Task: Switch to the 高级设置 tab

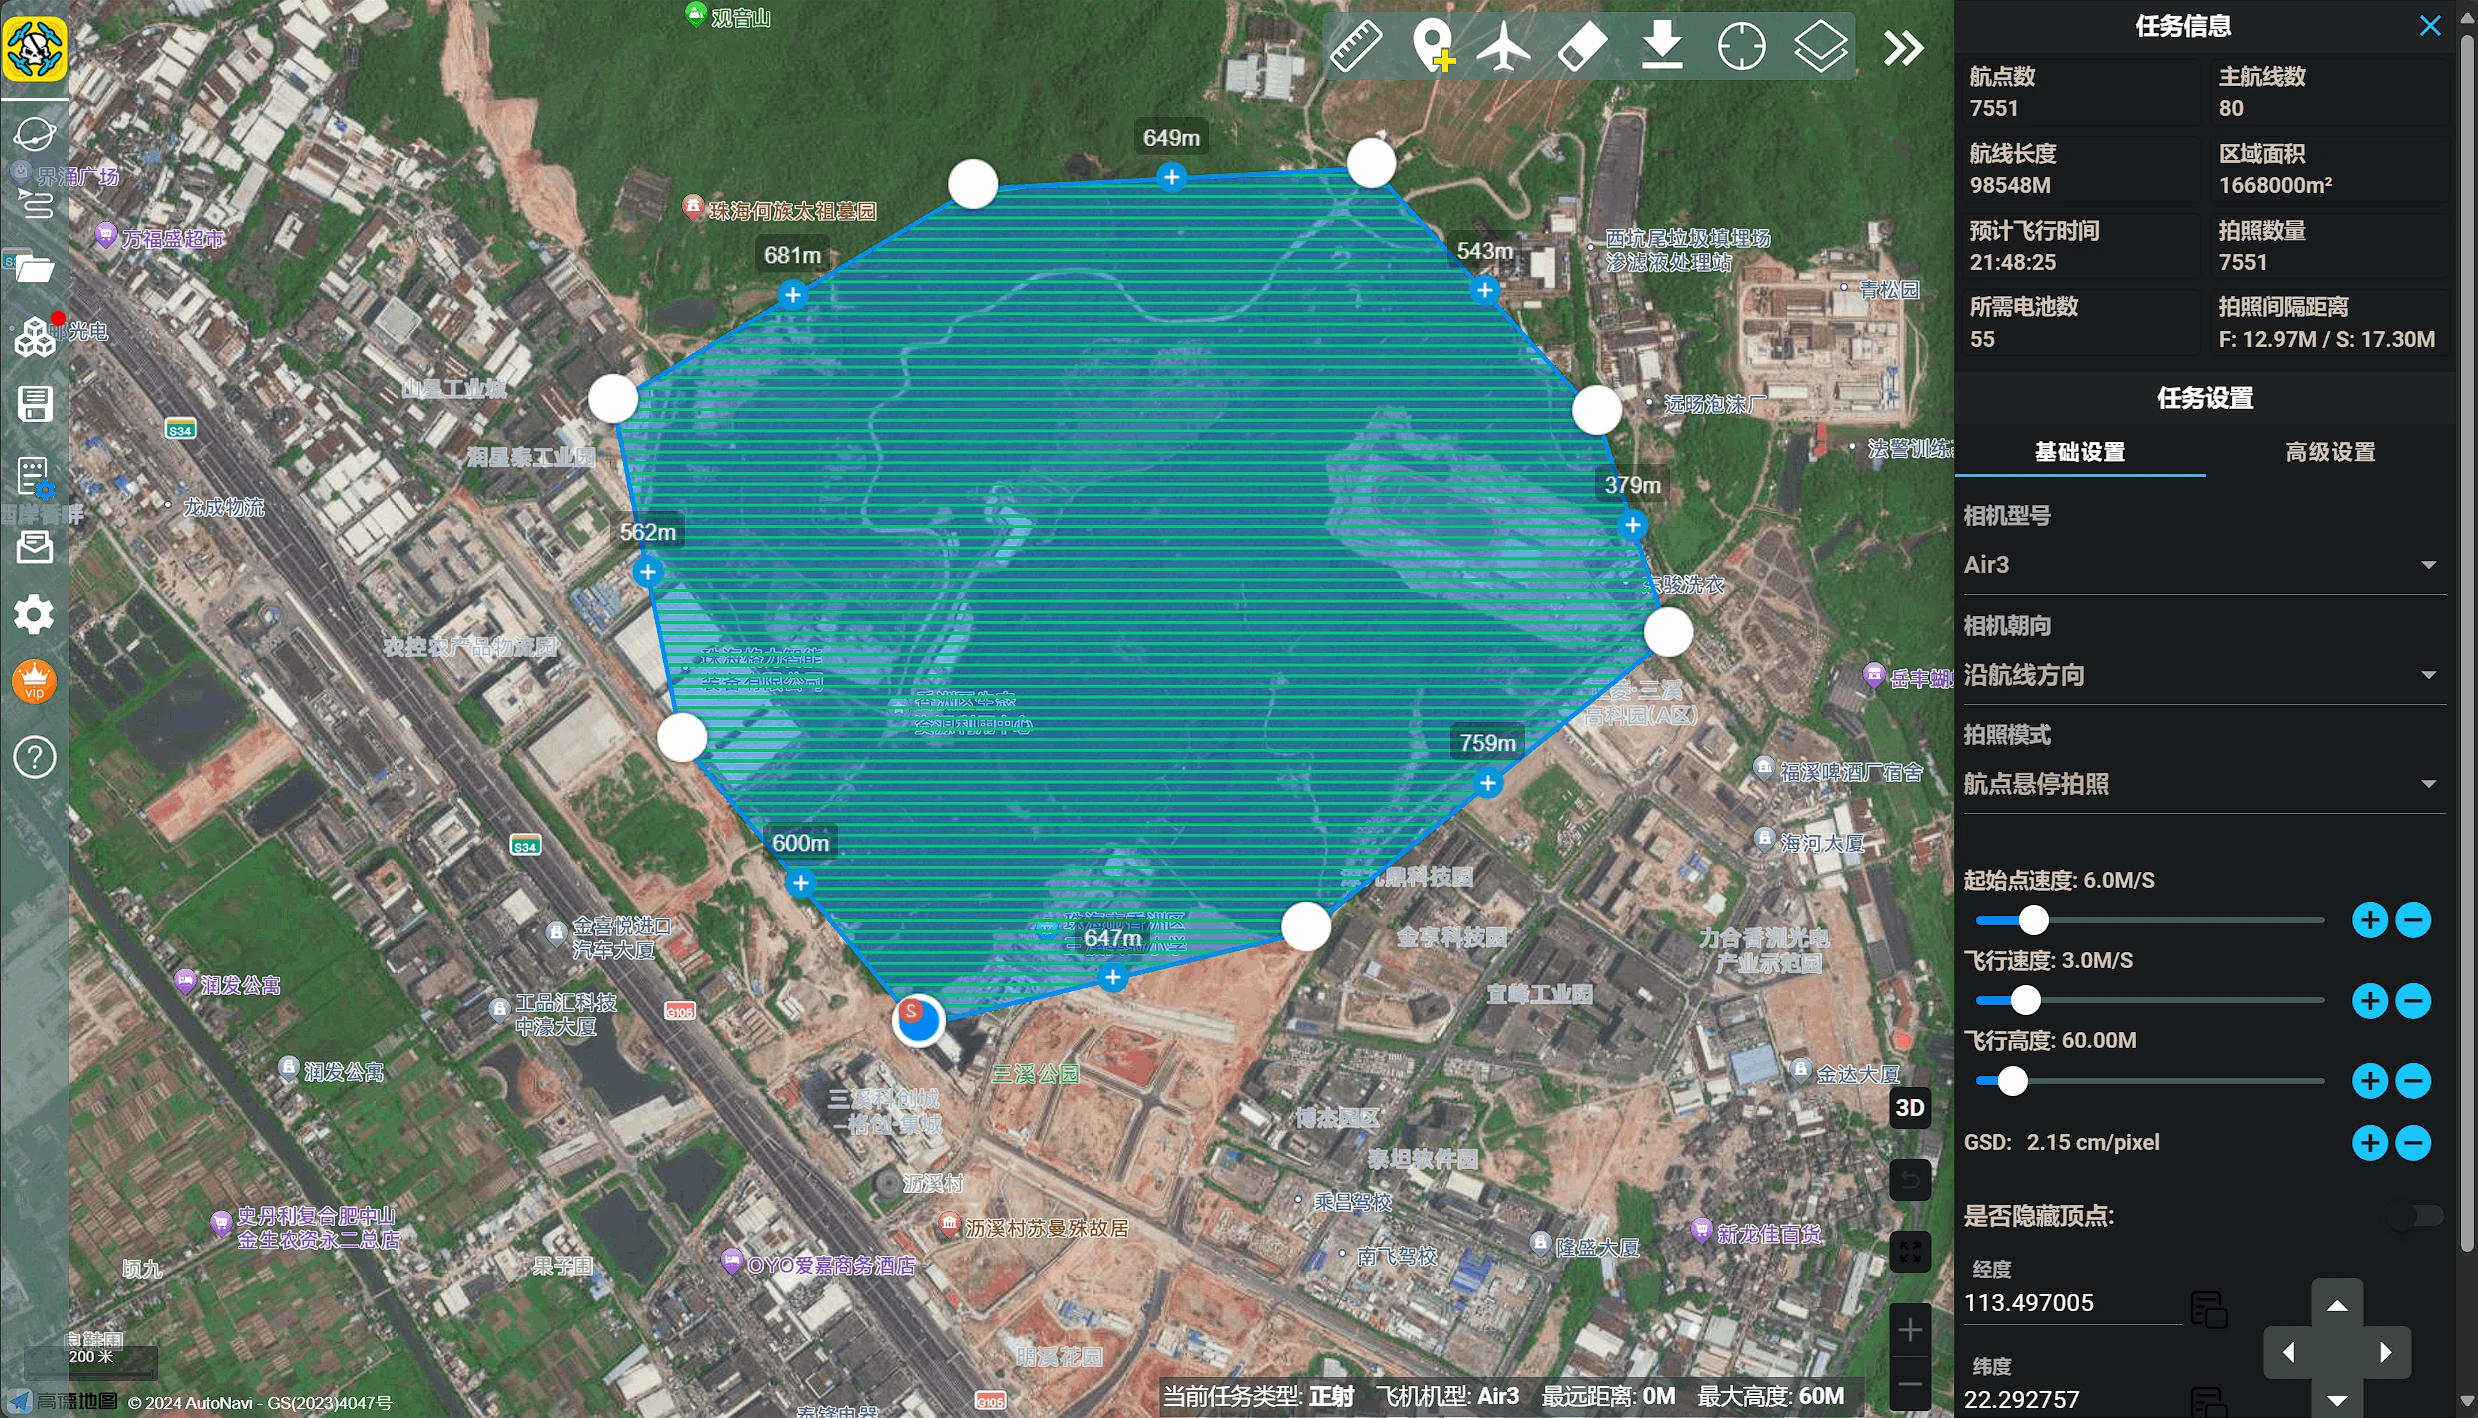Action: click(x=2330, y=452)
